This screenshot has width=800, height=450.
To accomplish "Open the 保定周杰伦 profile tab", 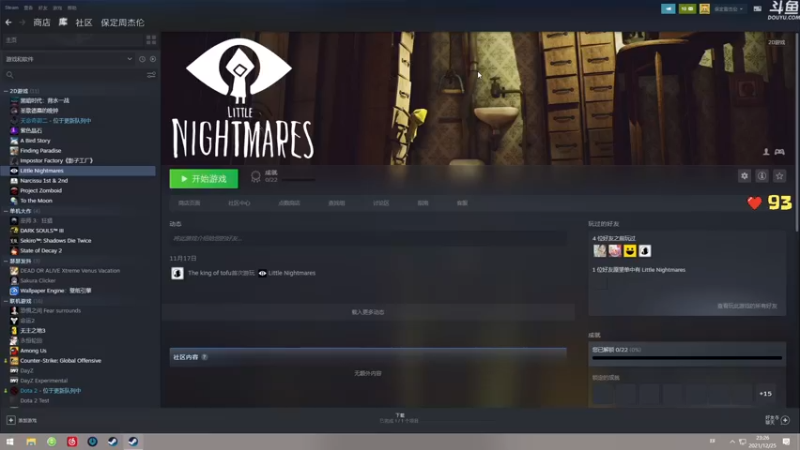I will pos(122,22).
